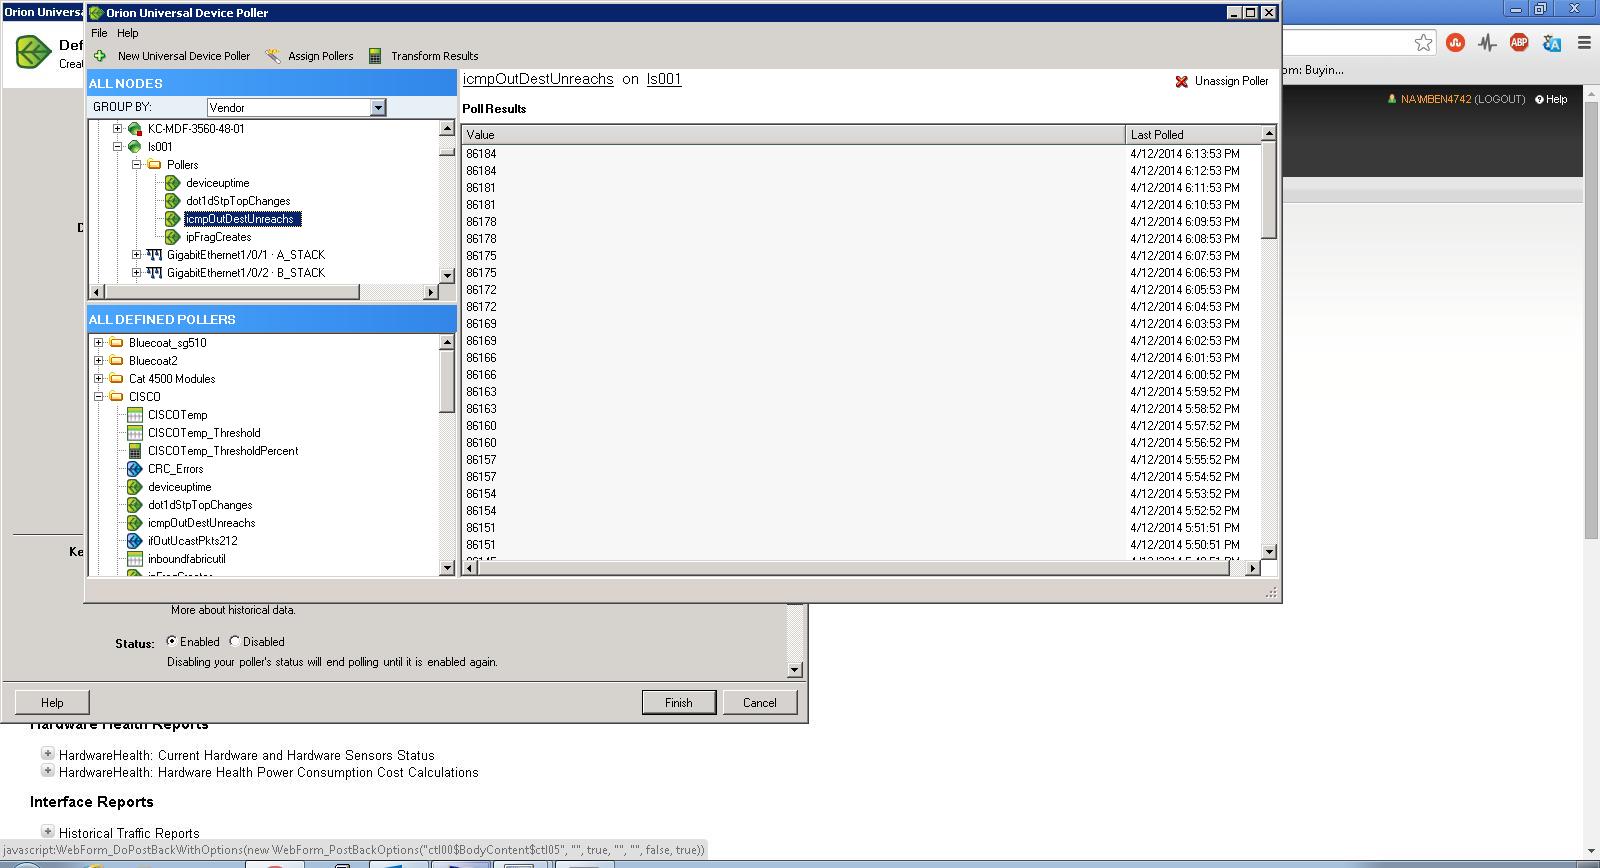The image size is (1600, 868).
Task: Click the inboundfabricutil table icon
Action: (x=134, y=559)
